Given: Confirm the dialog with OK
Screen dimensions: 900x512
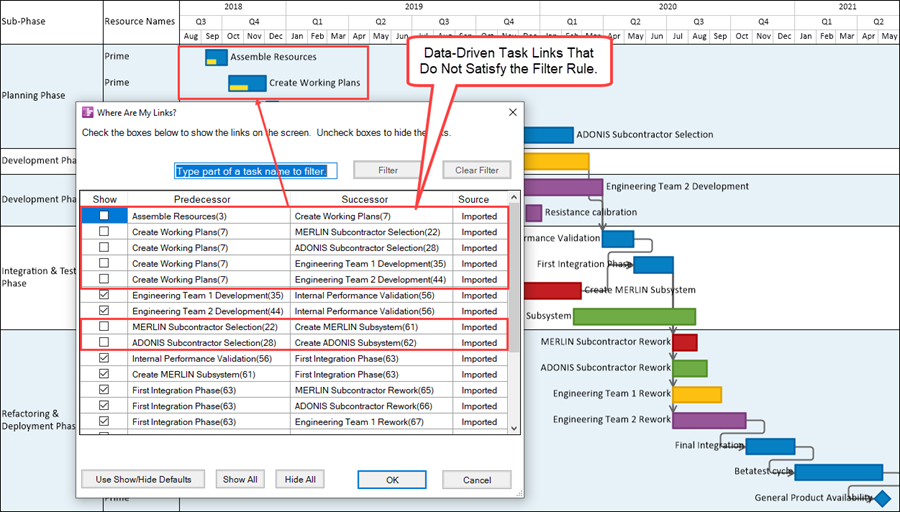Looking at the screenshot, I should click(x=392, y=480).
